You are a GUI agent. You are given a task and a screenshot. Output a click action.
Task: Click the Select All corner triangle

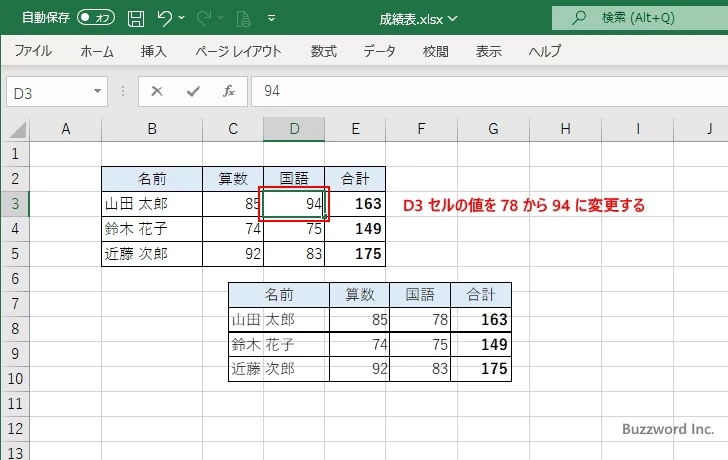click(x=16, y=129)
